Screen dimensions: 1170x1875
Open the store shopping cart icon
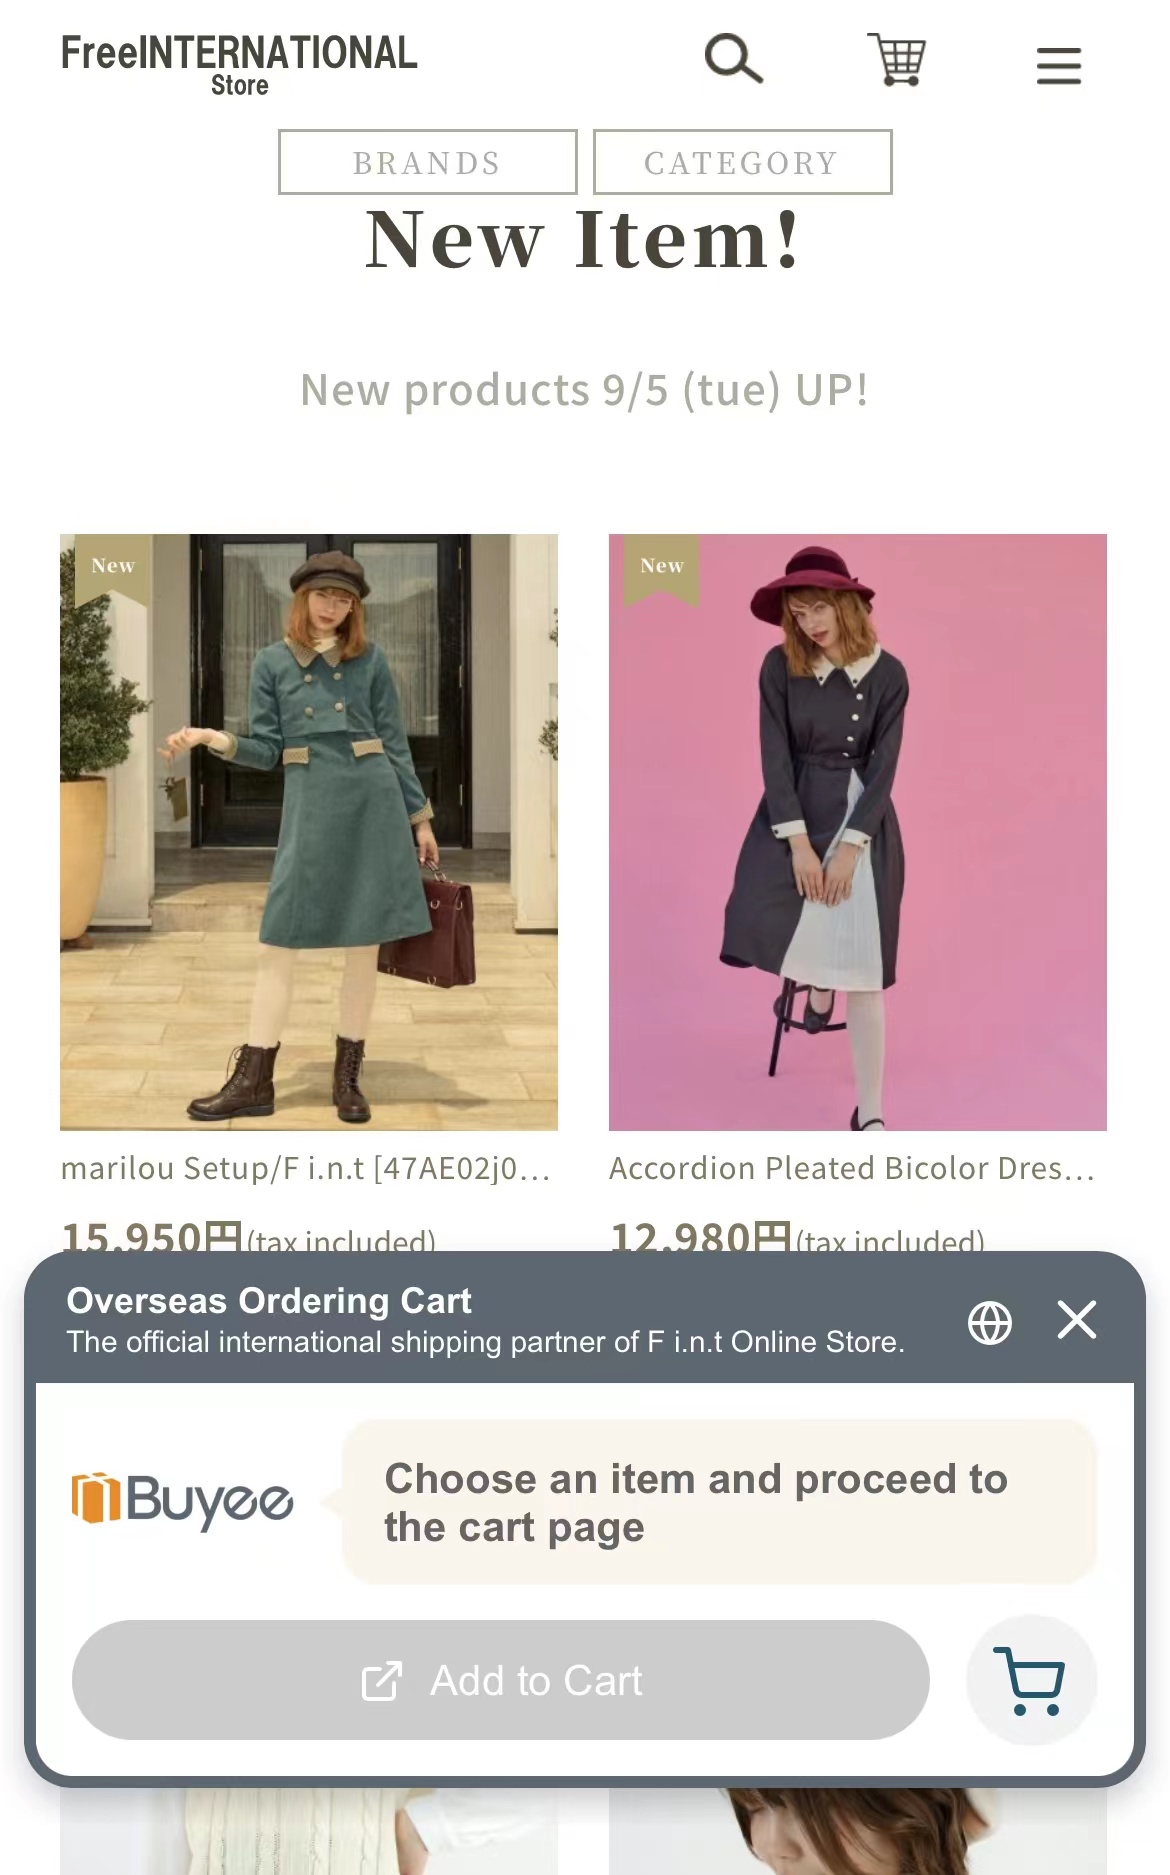pyautogui.click(x=897, y=59)
